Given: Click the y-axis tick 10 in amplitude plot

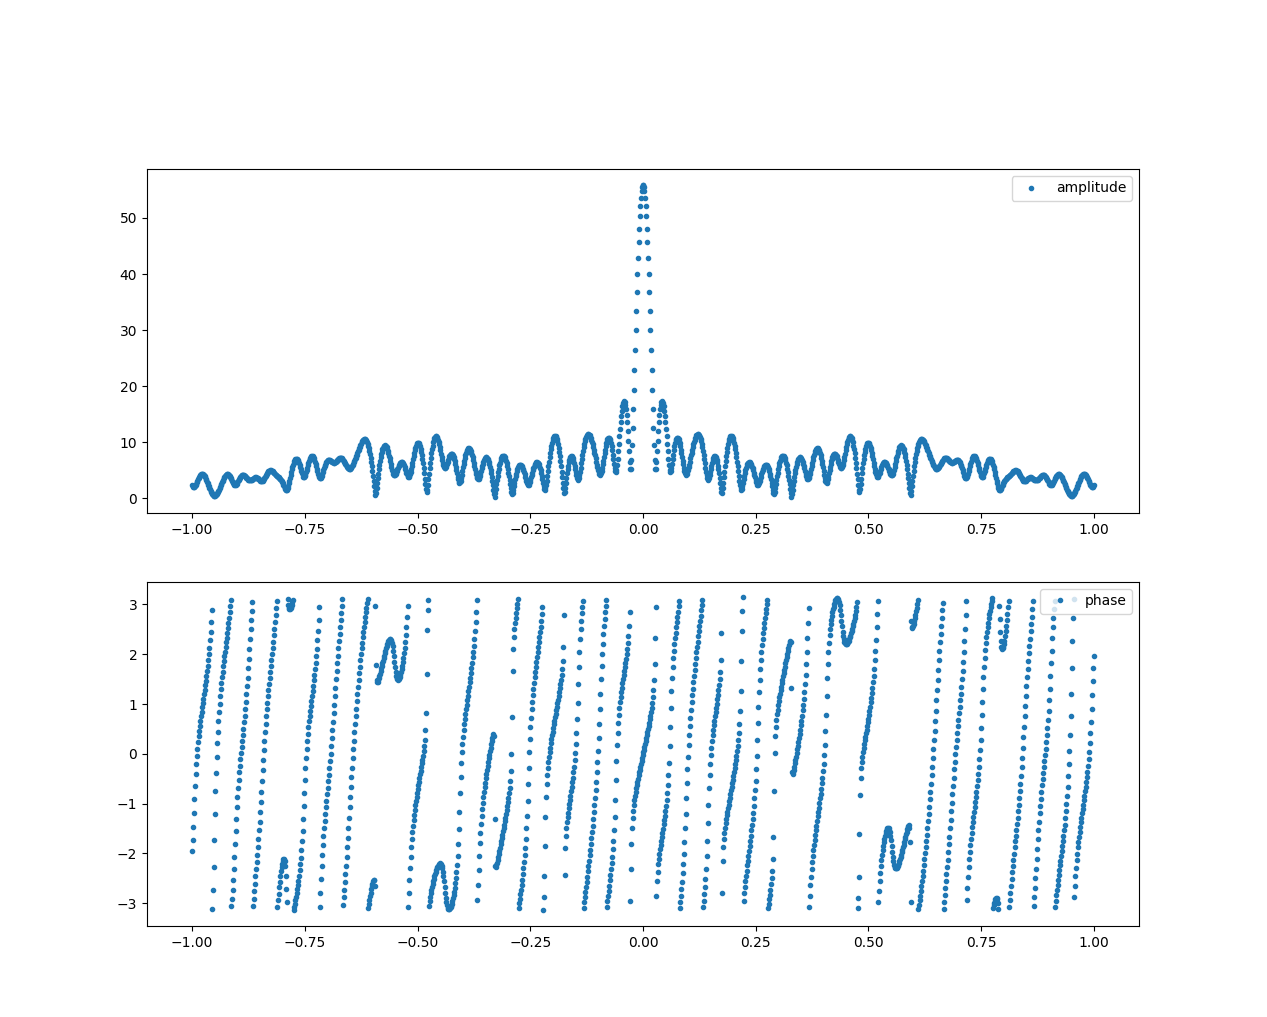Looking at the screenshot, I should [x=128, y=443].
